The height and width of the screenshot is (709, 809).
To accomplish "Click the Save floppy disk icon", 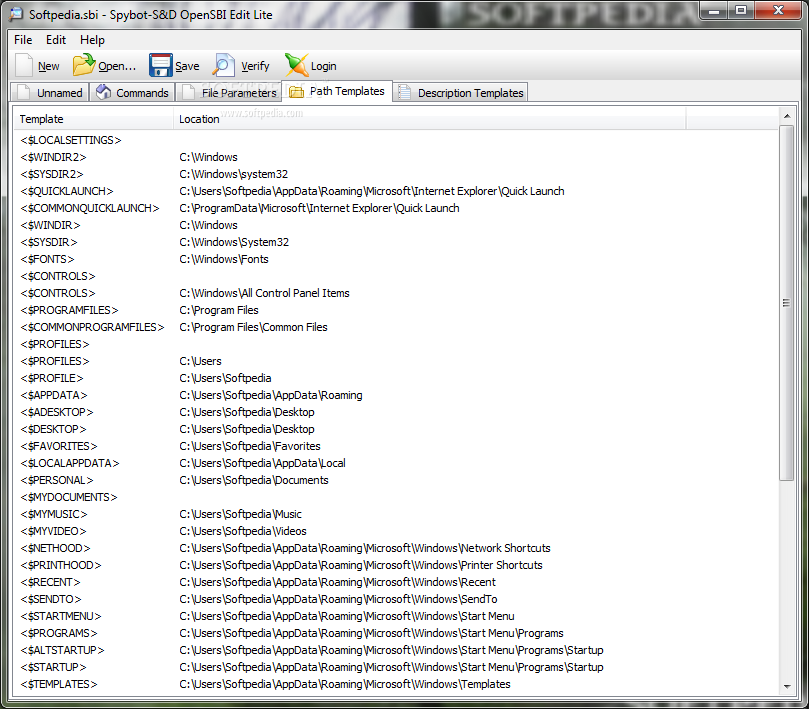I will click(x=160, y=66).
